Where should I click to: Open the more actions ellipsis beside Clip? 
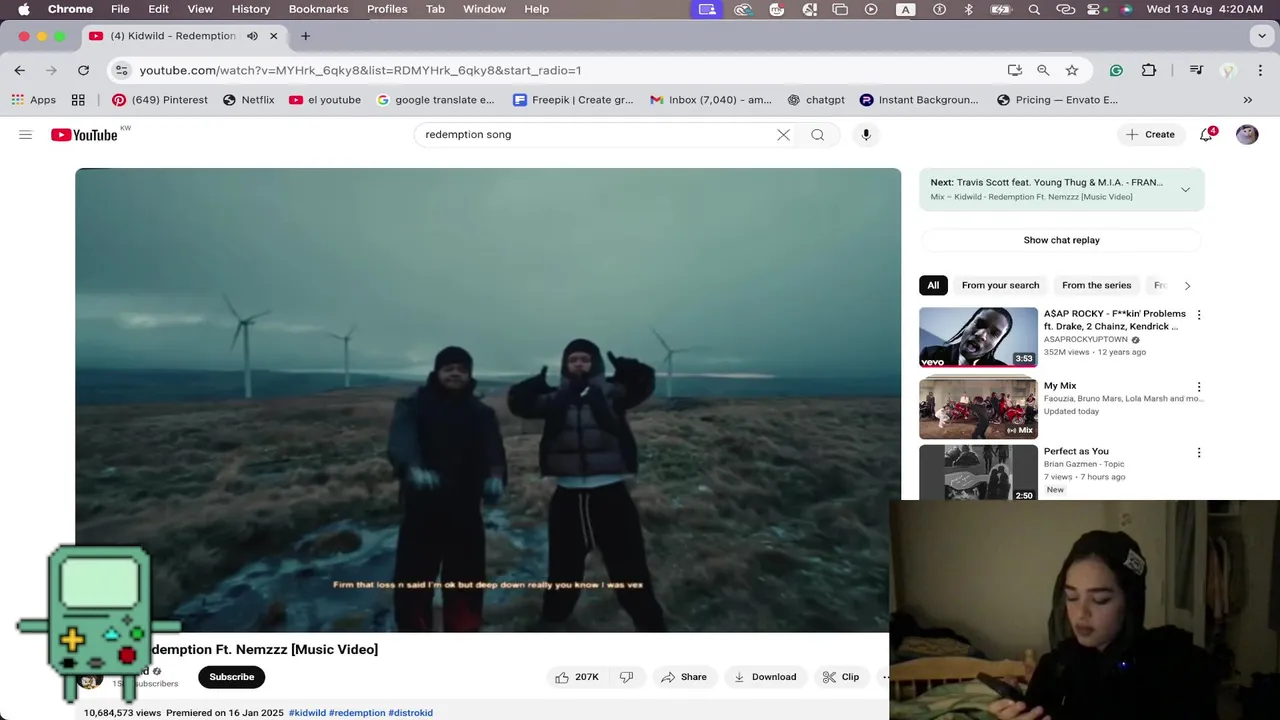[x=884, y=677]
